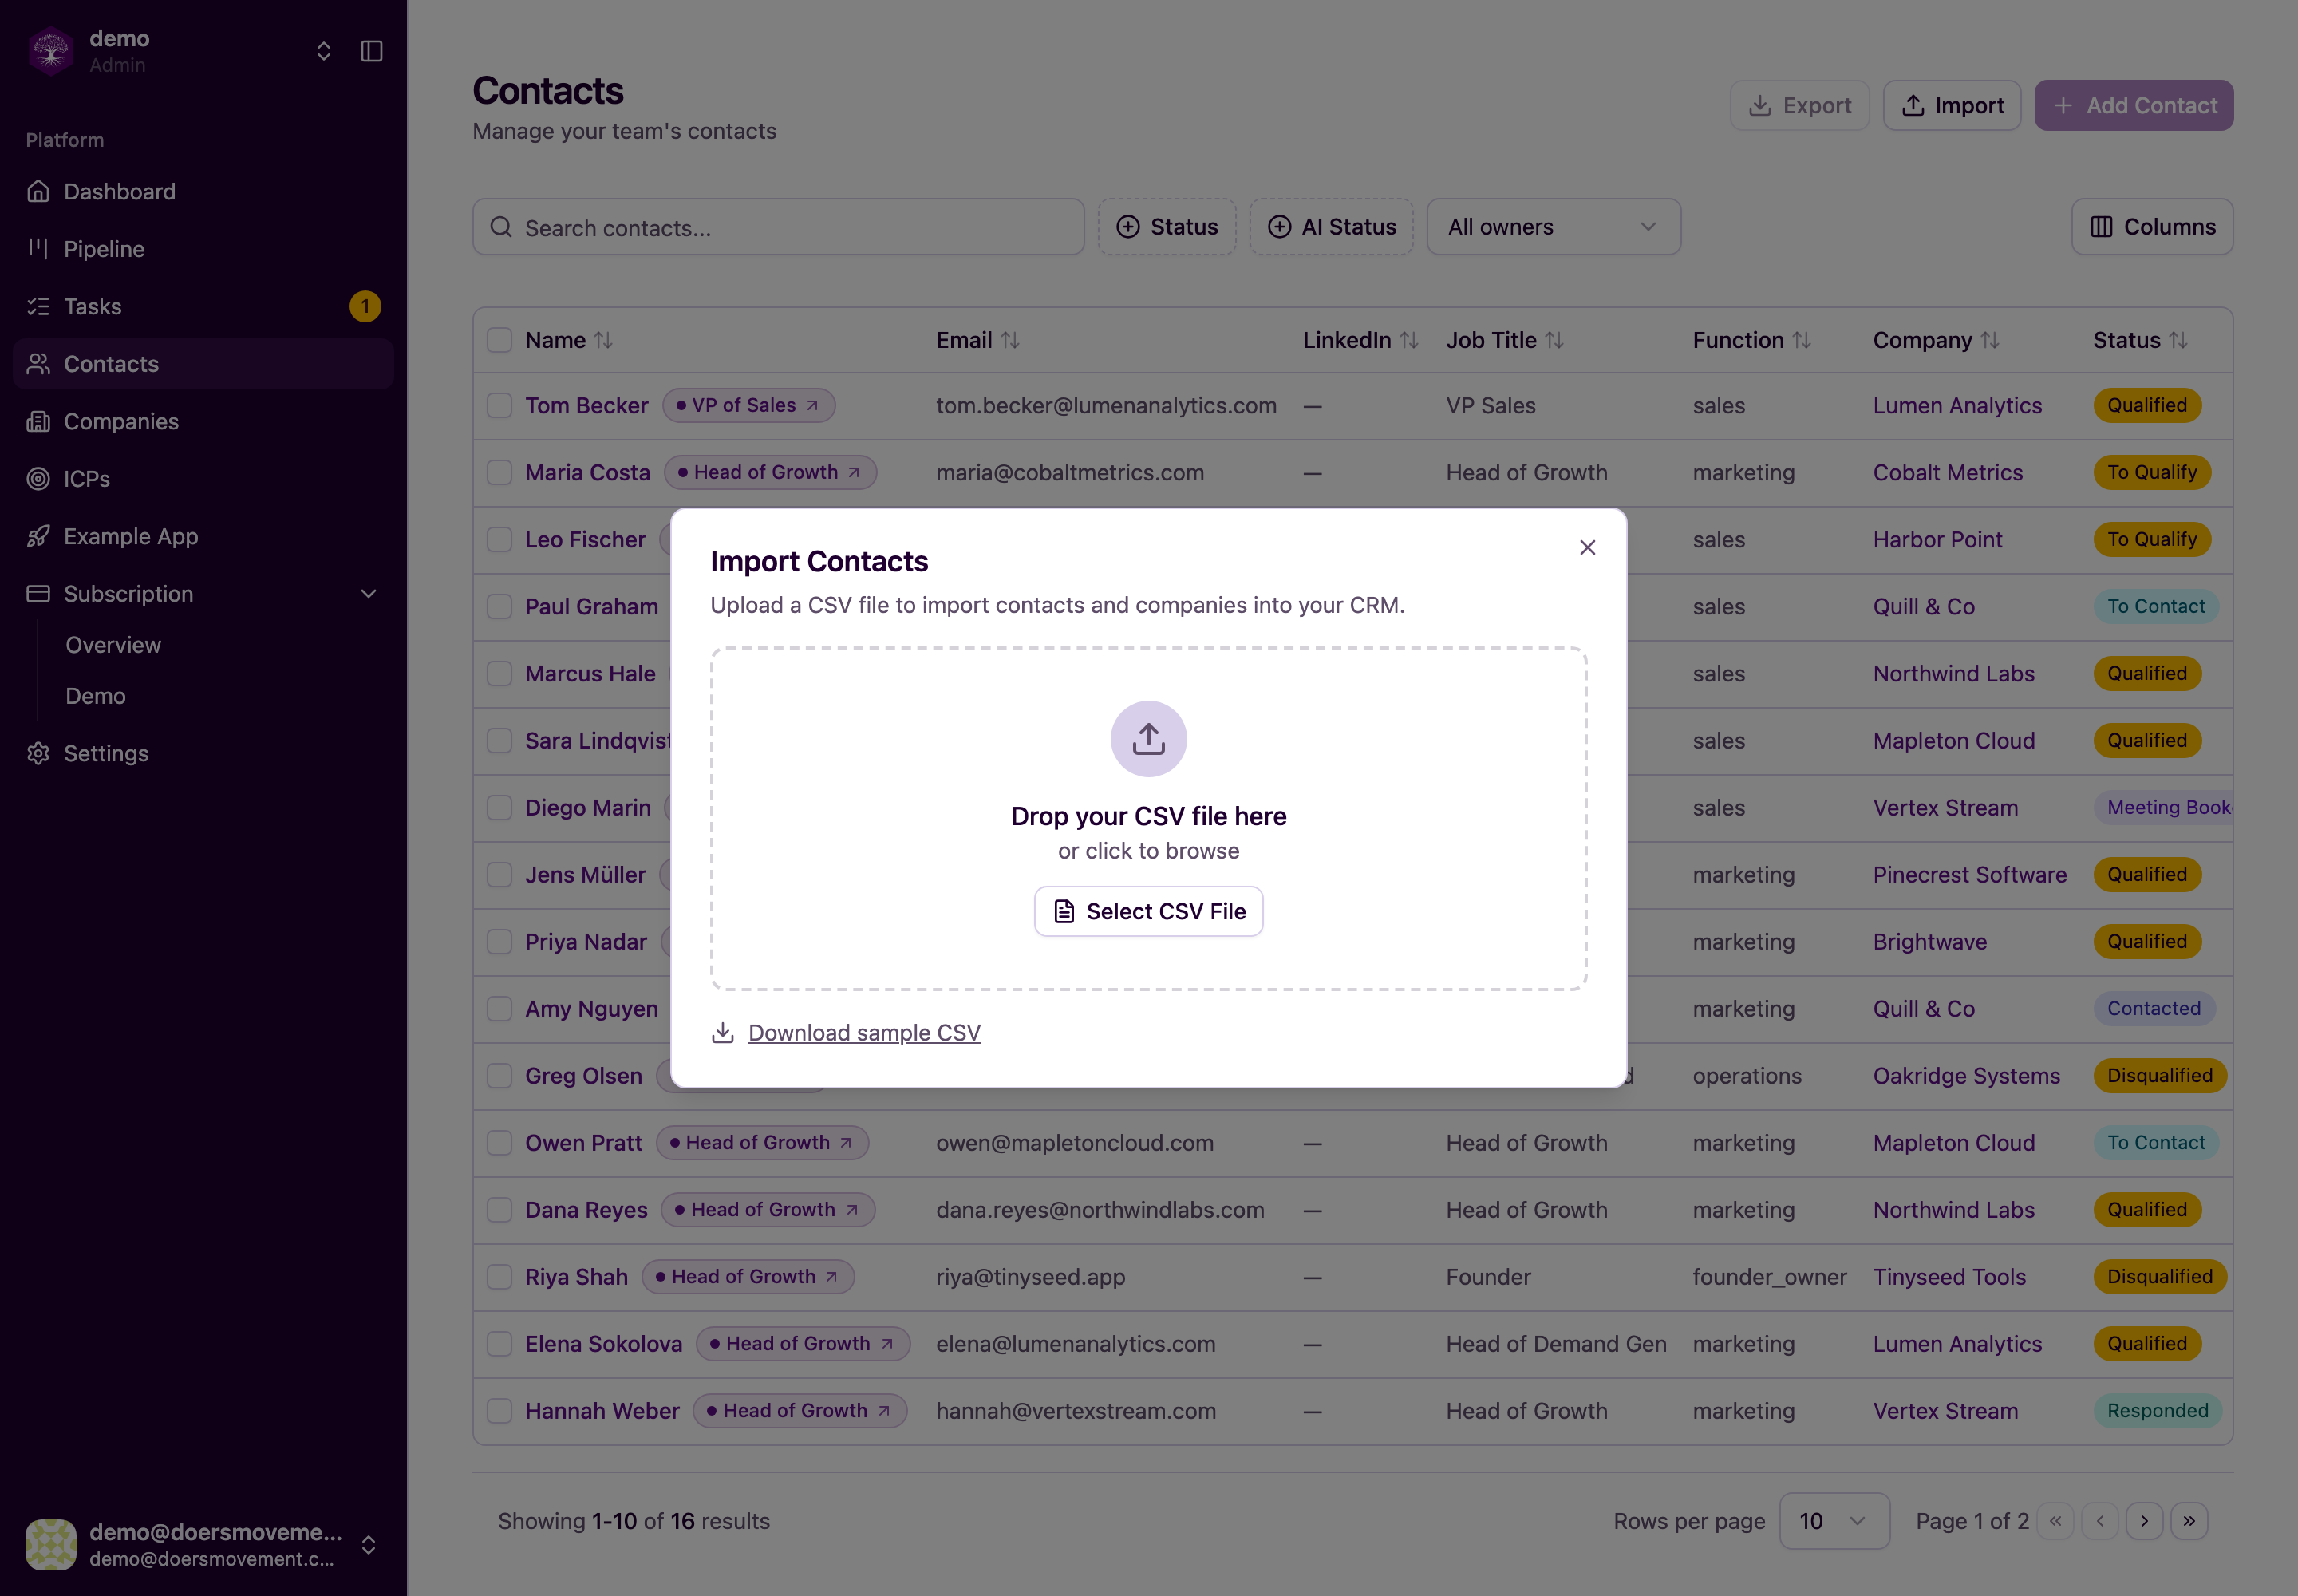Go to Pipeline in the sidebar

203,249
